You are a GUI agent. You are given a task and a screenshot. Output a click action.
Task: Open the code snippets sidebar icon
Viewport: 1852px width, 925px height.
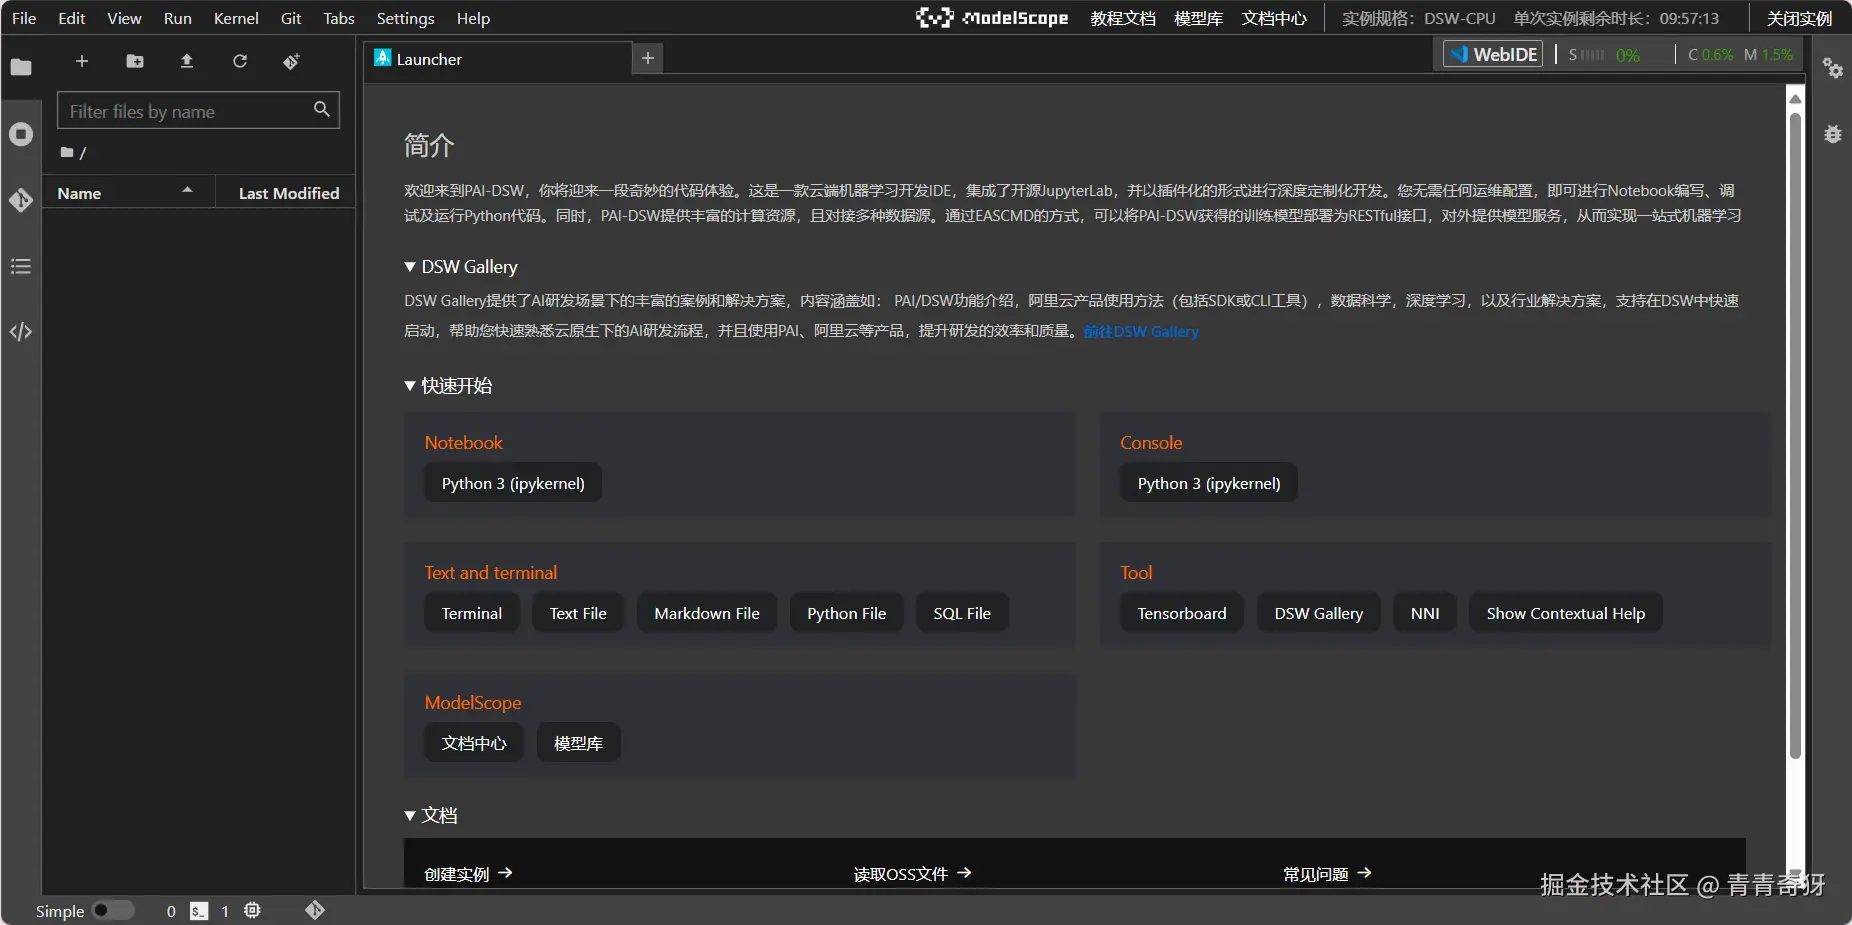(21, 332)
